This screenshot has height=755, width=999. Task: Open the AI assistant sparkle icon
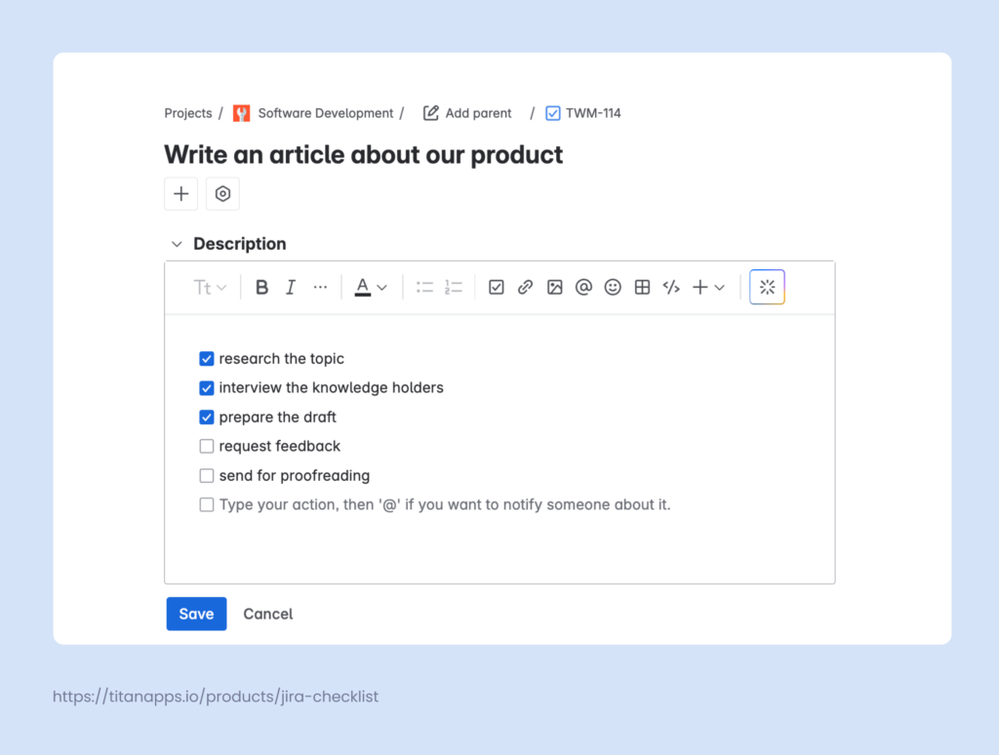pyautogui.click(x=766, y=287)
